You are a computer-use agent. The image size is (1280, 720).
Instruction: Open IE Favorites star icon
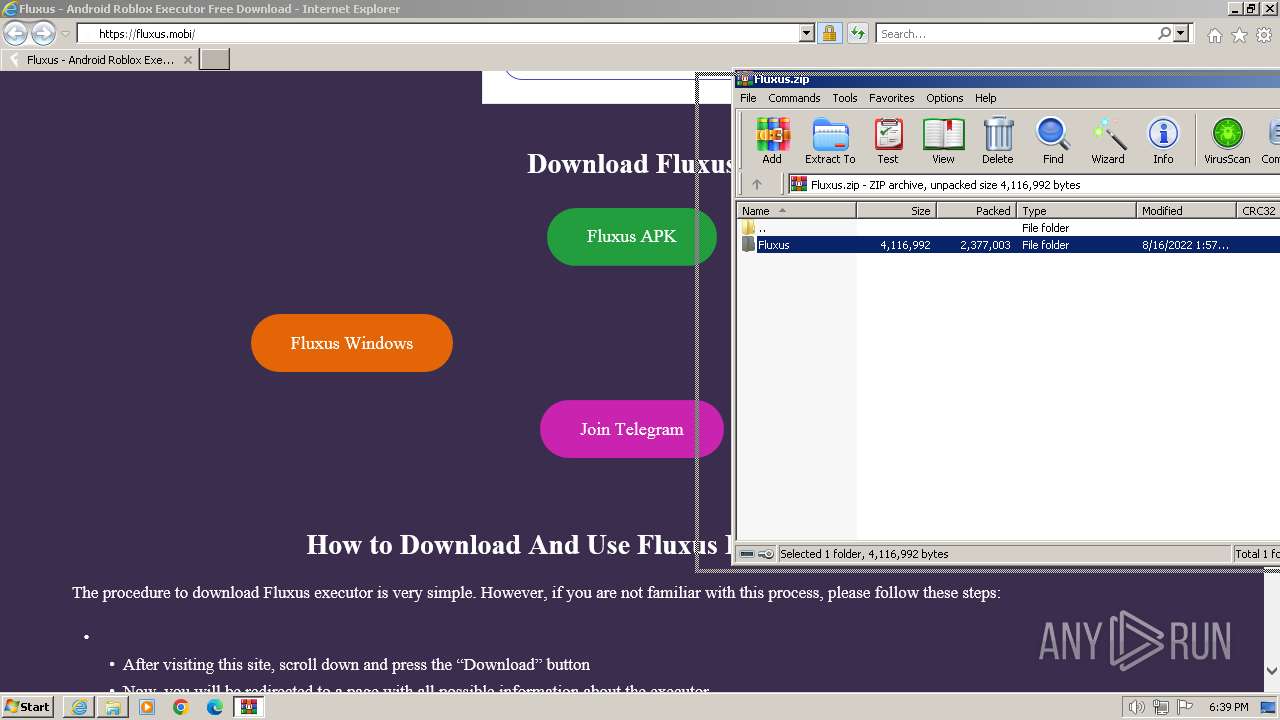[1239, 35]
